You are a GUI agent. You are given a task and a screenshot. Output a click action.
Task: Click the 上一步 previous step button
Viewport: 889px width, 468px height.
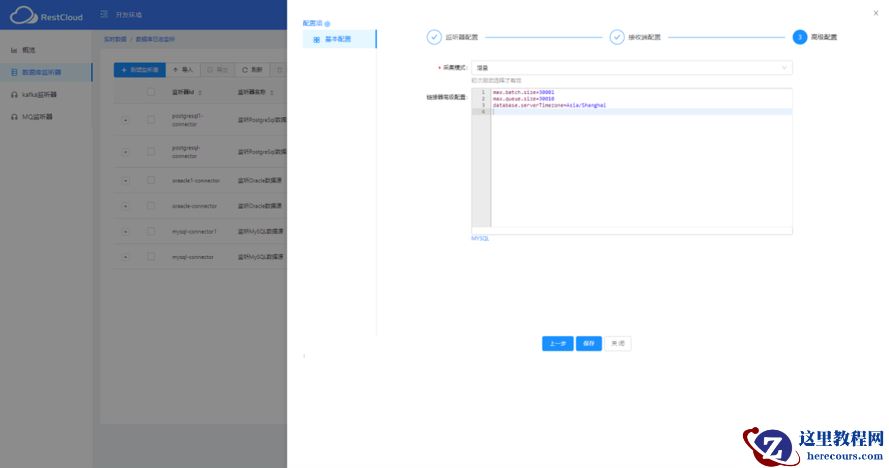(x=557, y=343)
